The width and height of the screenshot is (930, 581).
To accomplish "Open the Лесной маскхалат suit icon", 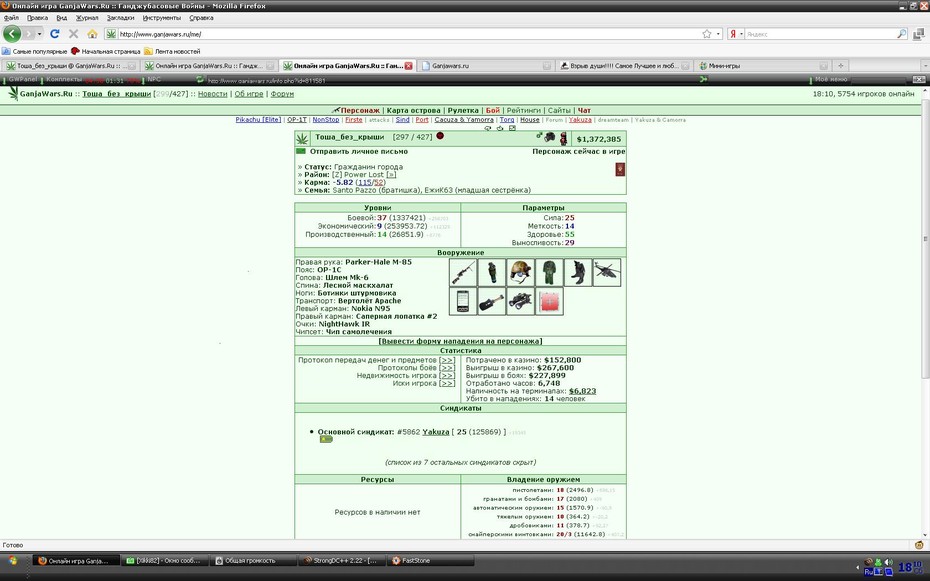I will click(x=549, y=273).
